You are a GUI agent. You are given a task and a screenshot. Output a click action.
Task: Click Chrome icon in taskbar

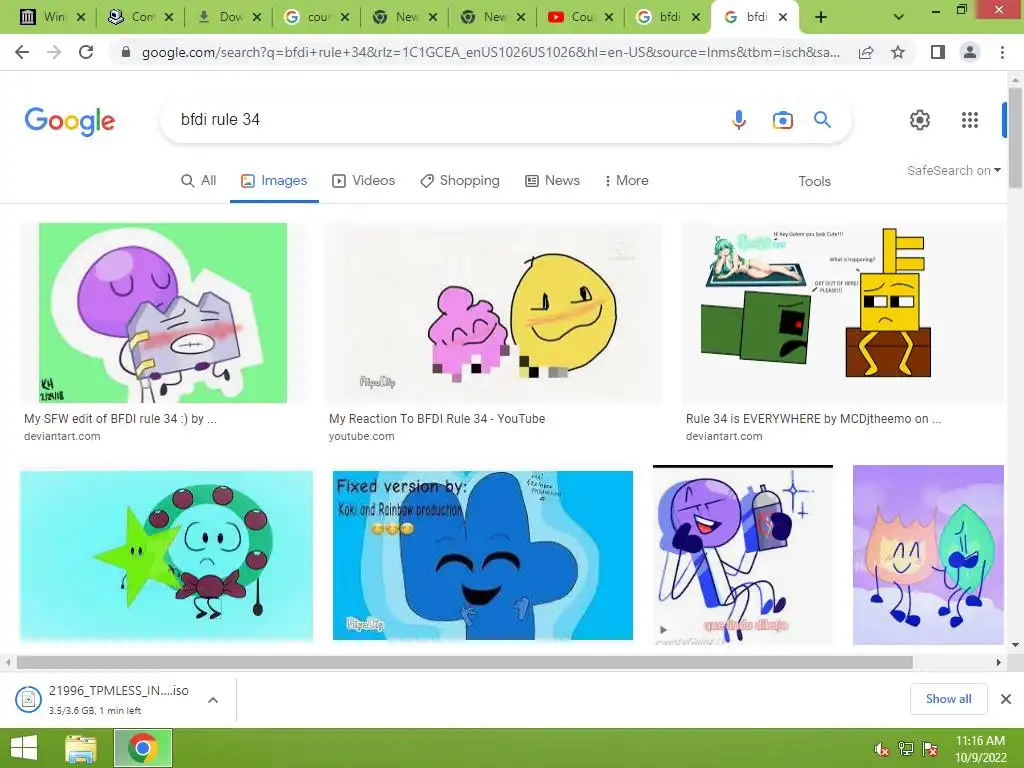[x=143, y=748]
